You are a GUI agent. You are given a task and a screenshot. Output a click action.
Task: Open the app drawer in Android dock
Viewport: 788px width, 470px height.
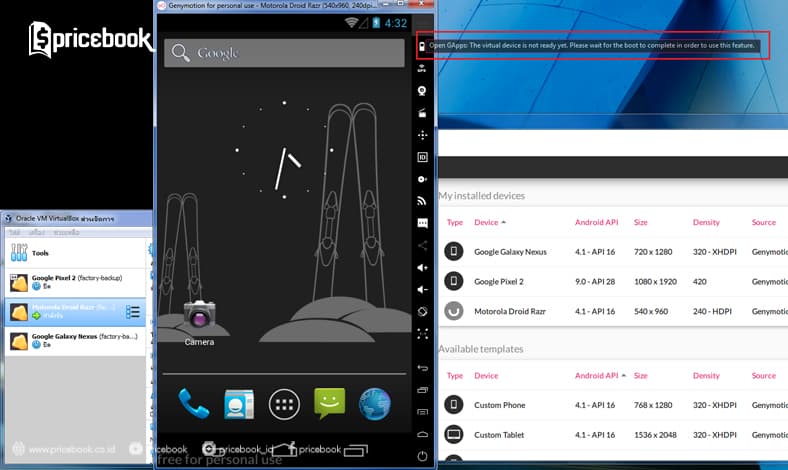pyautogui.click(x=284, y=404)
